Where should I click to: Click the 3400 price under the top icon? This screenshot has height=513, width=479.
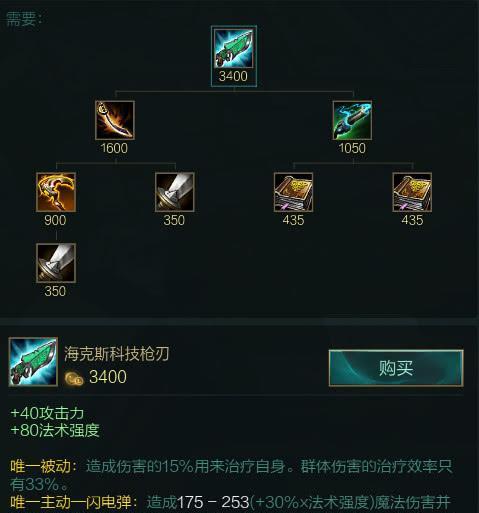pyautogui.click(x=233, y=76)
